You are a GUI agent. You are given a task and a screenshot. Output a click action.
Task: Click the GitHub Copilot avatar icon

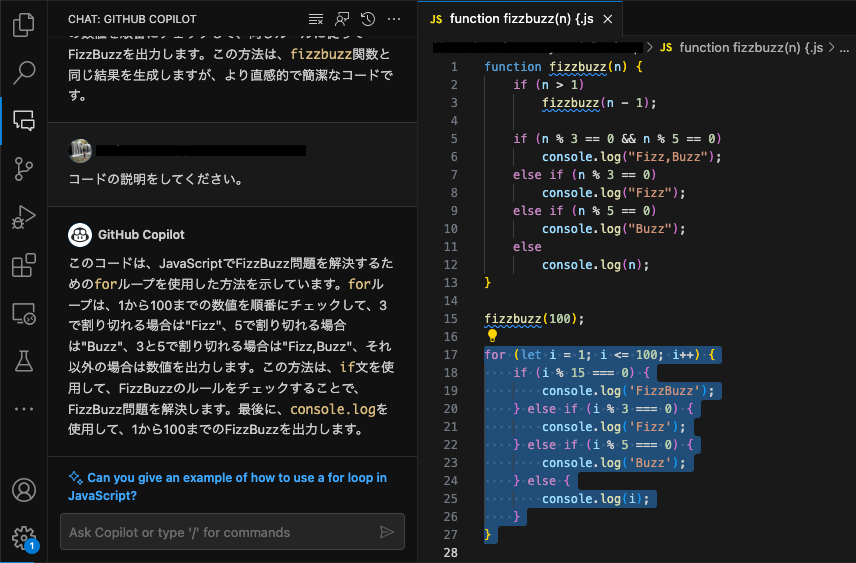click(x=80, y=235)
